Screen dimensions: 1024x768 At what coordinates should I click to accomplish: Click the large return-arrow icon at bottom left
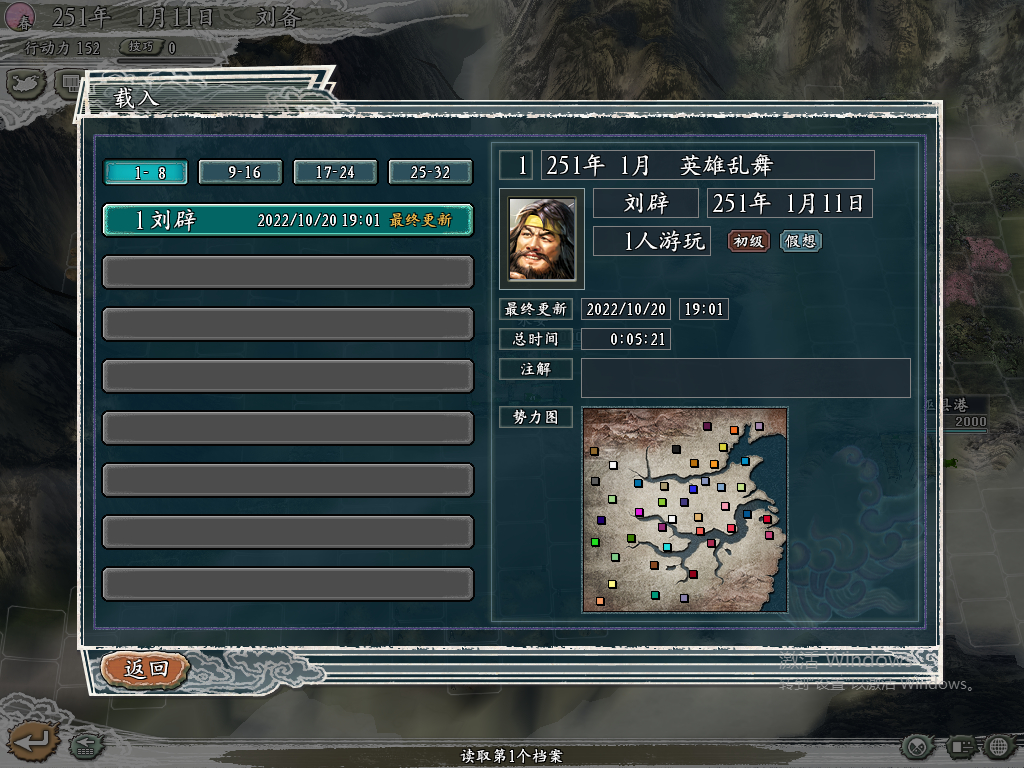coord(33,741)
